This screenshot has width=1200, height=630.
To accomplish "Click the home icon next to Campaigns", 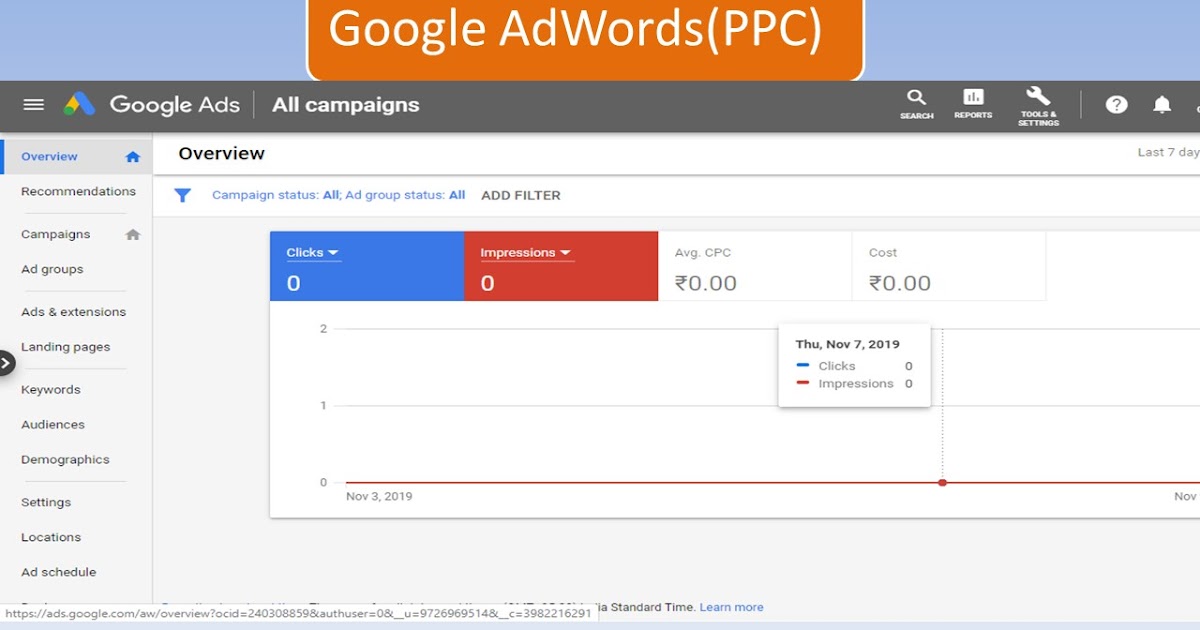I will (134, 233).
